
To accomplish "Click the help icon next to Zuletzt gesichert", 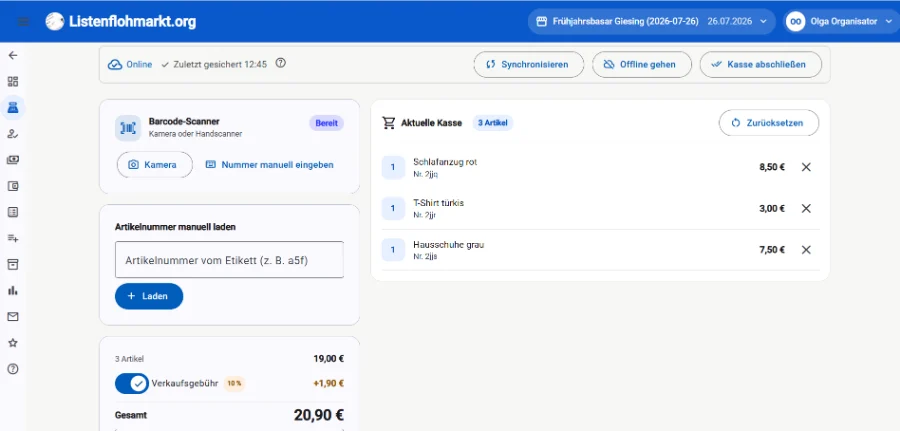I will [280, 63].
